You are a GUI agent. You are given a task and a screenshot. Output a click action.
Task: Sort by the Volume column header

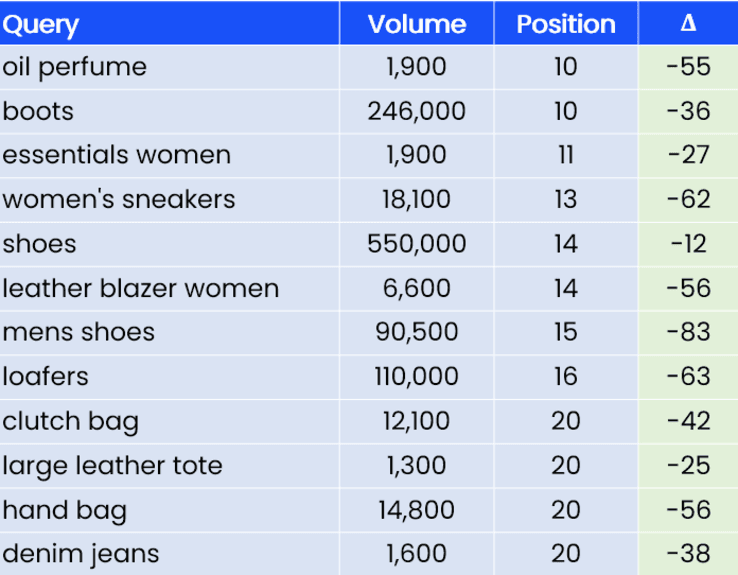point(416,24)
